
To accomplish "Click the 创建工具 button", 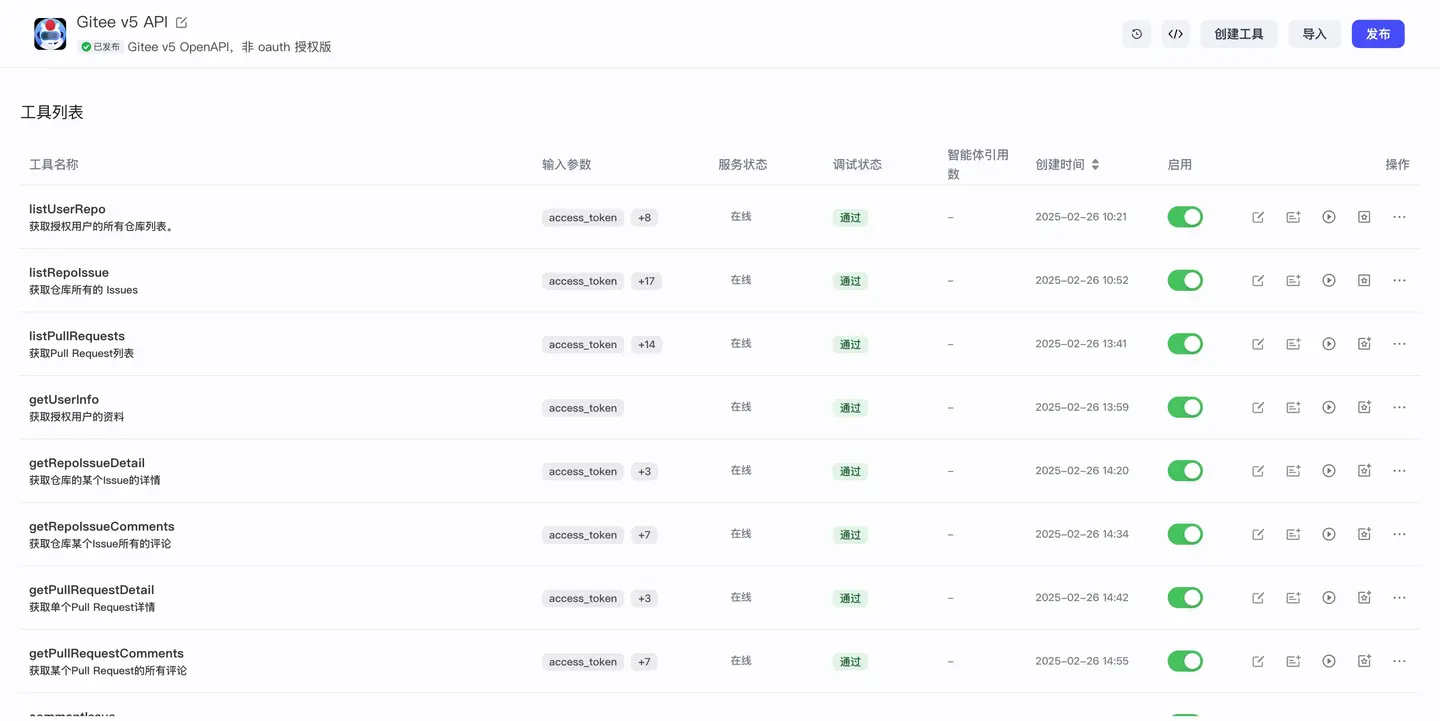I will (1239, 33).
